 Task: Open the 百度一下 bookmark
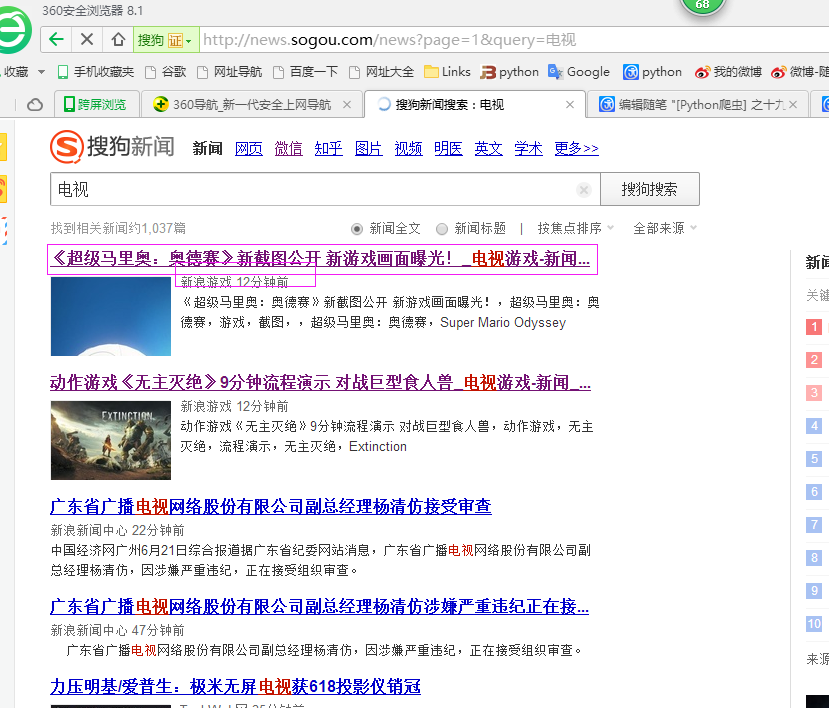point(306,72)
